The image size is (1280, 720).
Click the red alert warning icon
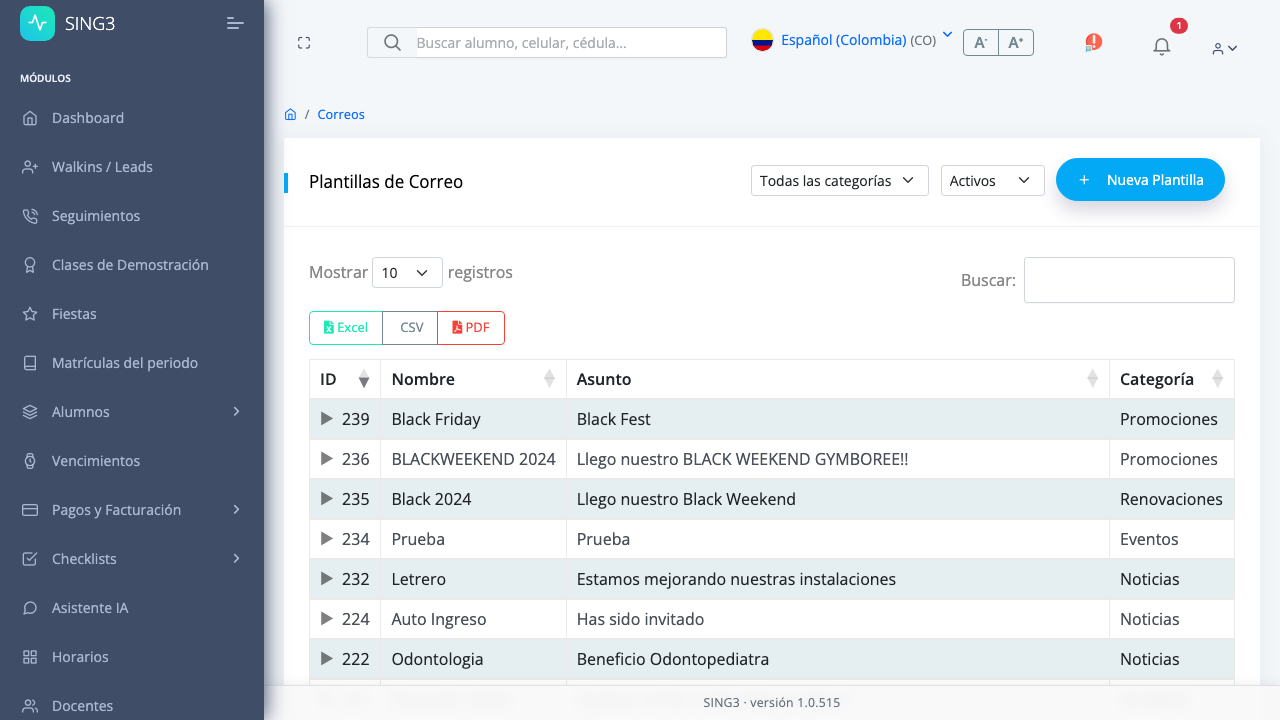(1093, 43)
